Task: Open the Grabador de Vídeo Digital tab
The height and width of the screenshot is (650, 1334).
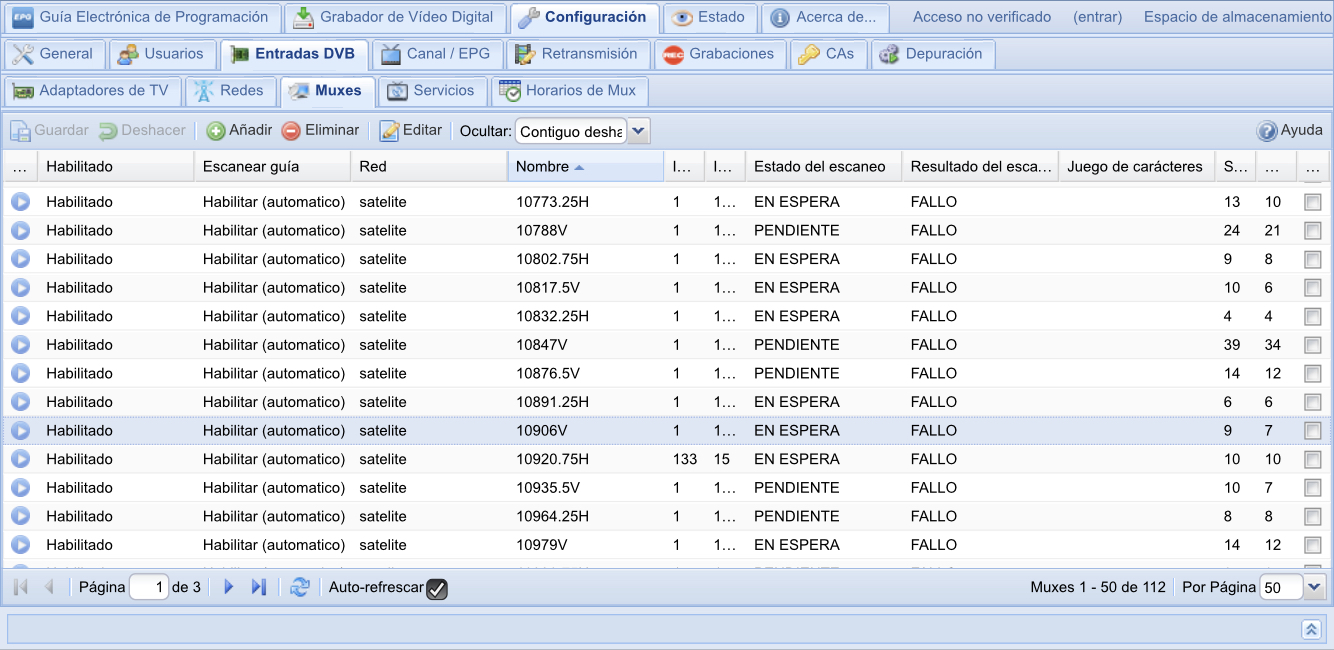Action: click(x=394, y=17)
